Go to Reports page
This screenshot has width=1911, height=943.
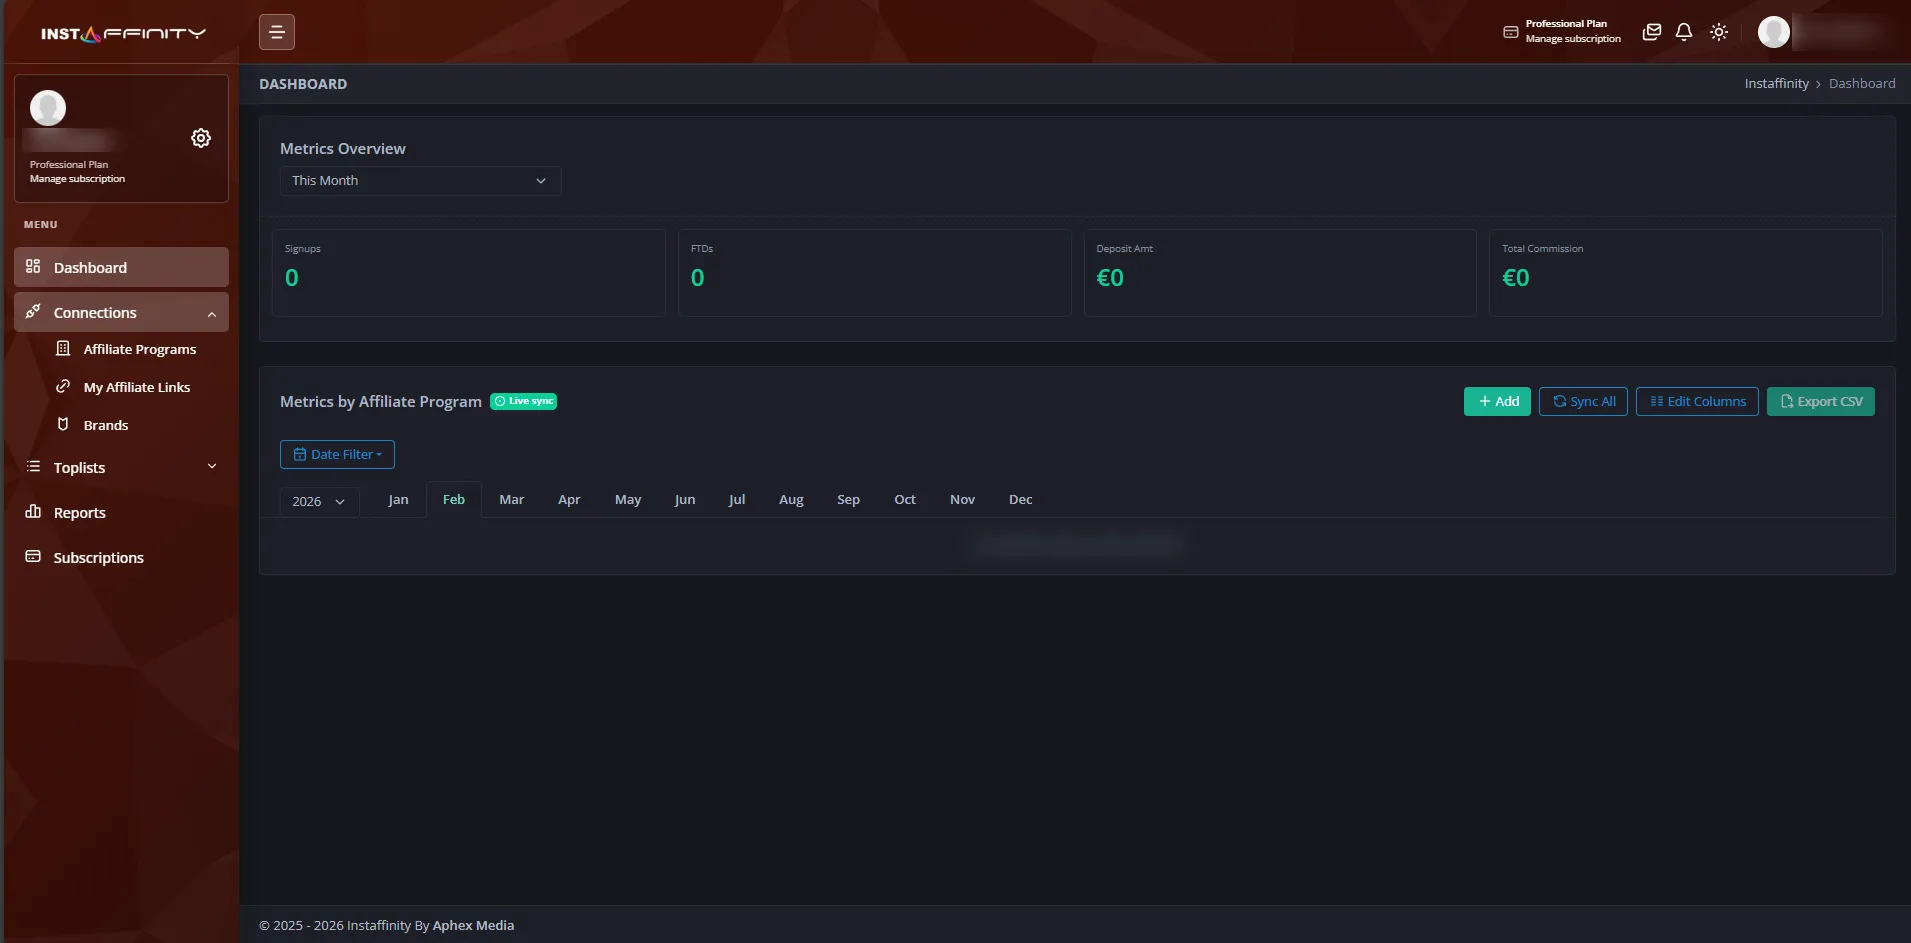click(79, 513)
